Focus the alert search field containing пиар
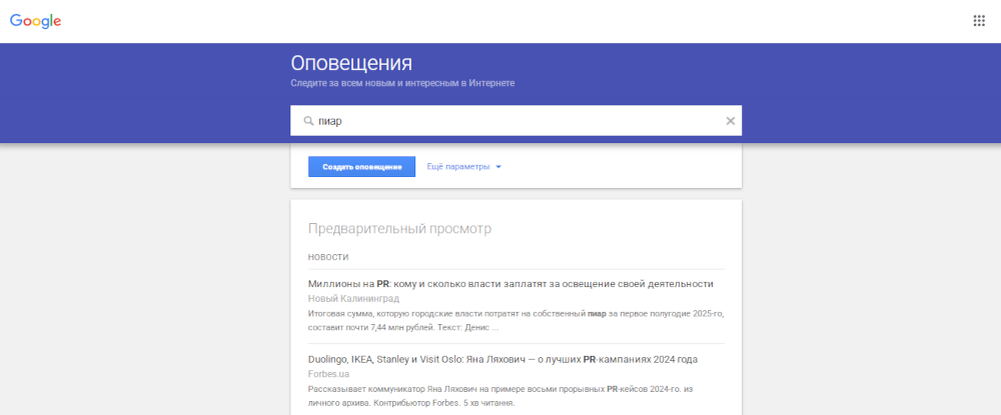 [x=516, y=121]
